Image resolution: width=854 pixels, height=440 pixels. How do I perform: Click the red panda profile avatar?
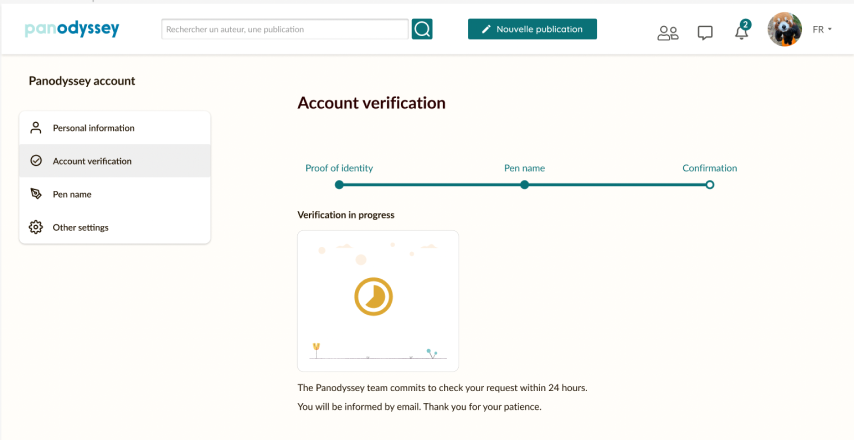pyautogui.click(x=784, y=29)
